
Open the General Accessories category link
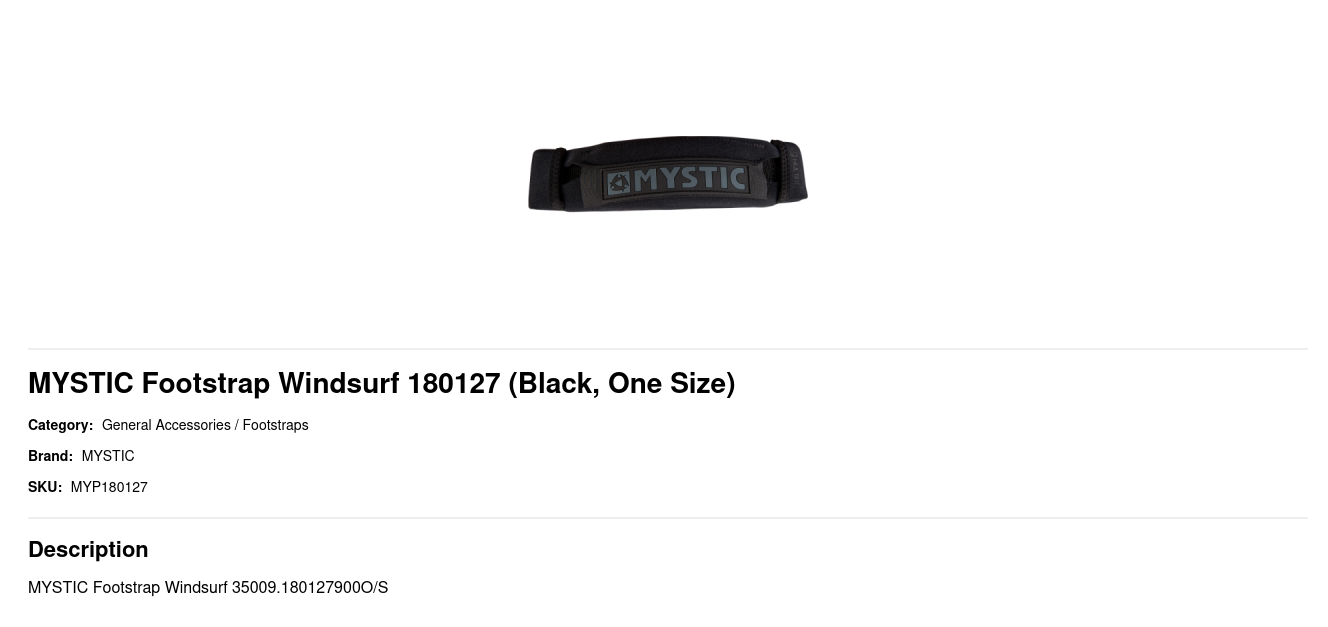(166, 425)
